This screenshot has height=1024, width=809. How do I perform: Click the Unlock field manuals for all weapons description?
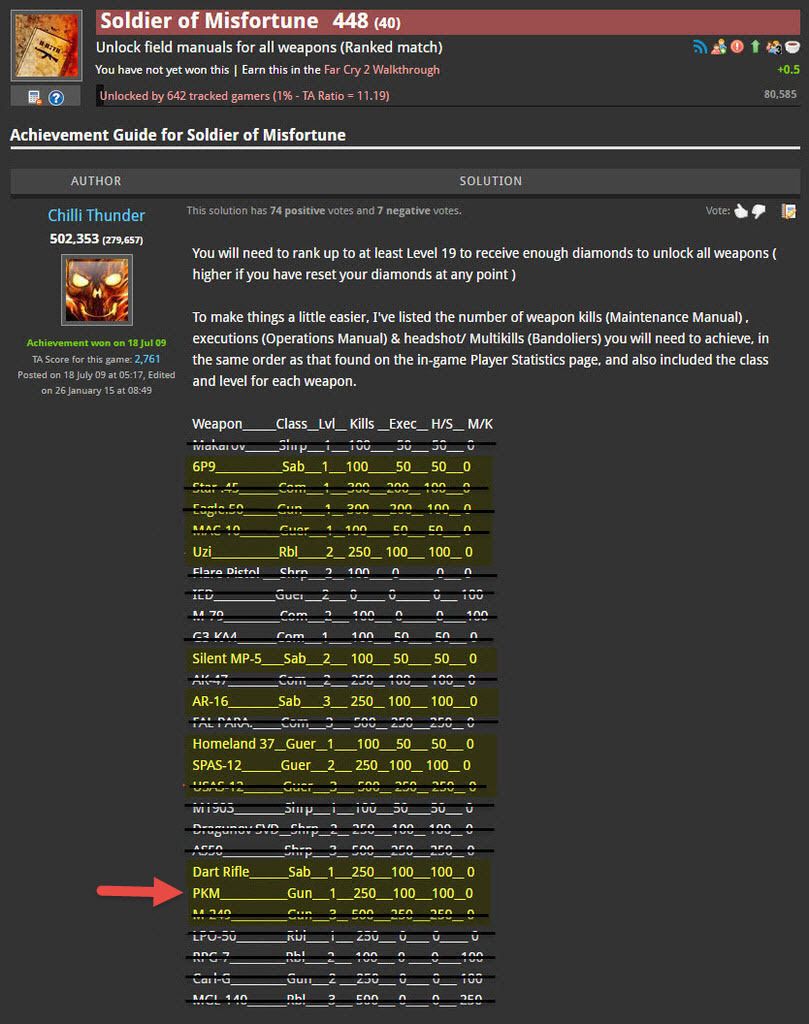(269, 47)
